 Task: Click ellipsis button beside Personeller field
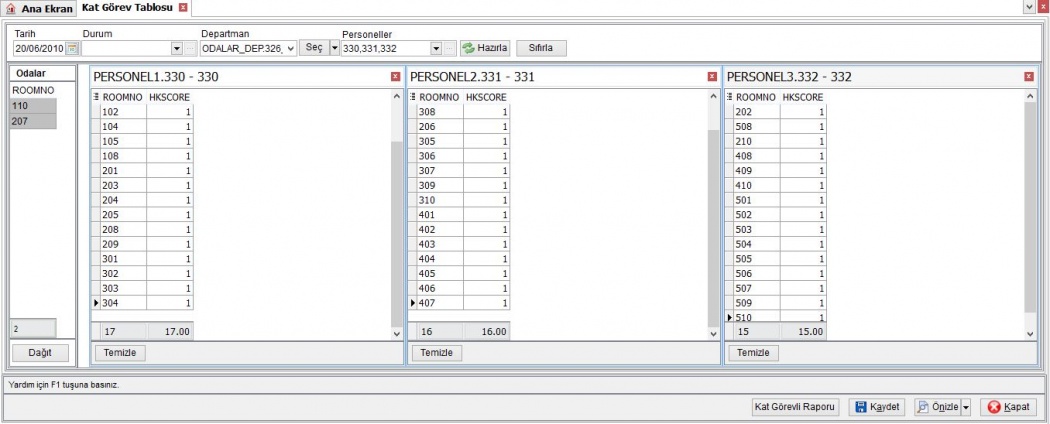tap(450, 49)
